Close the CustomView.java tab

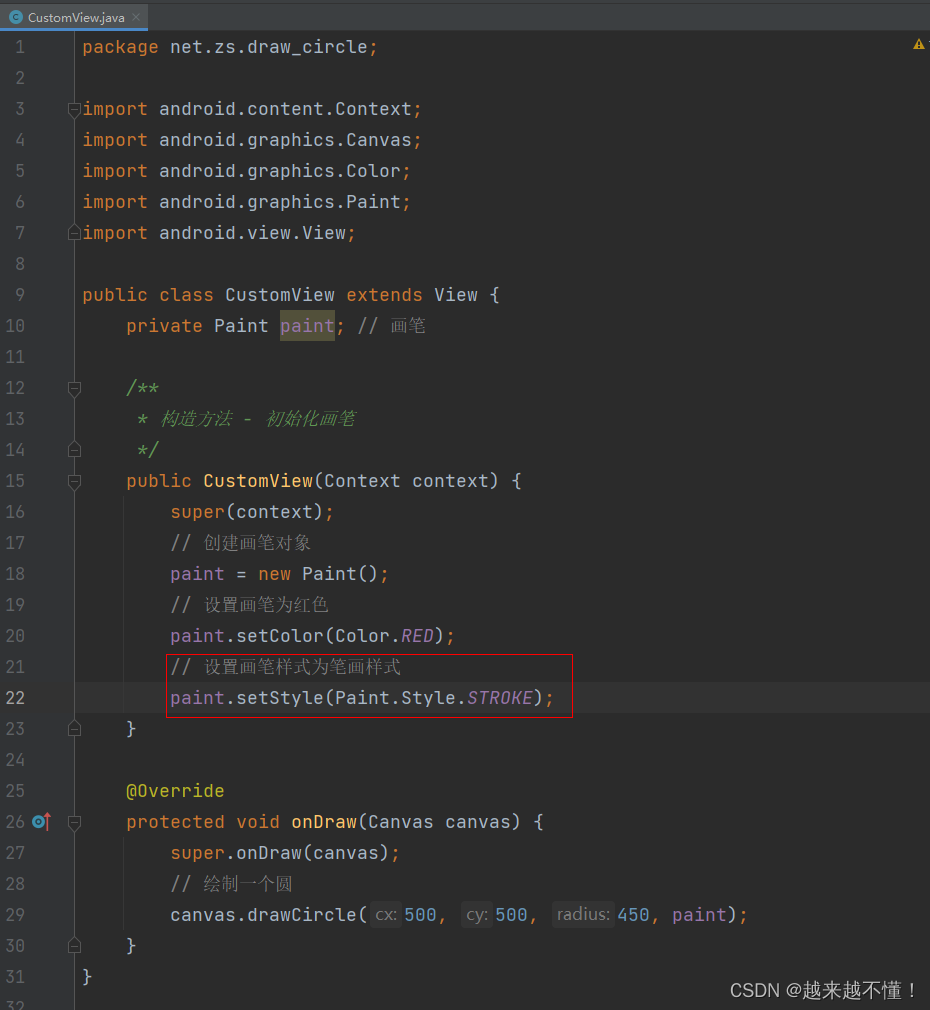136,17
